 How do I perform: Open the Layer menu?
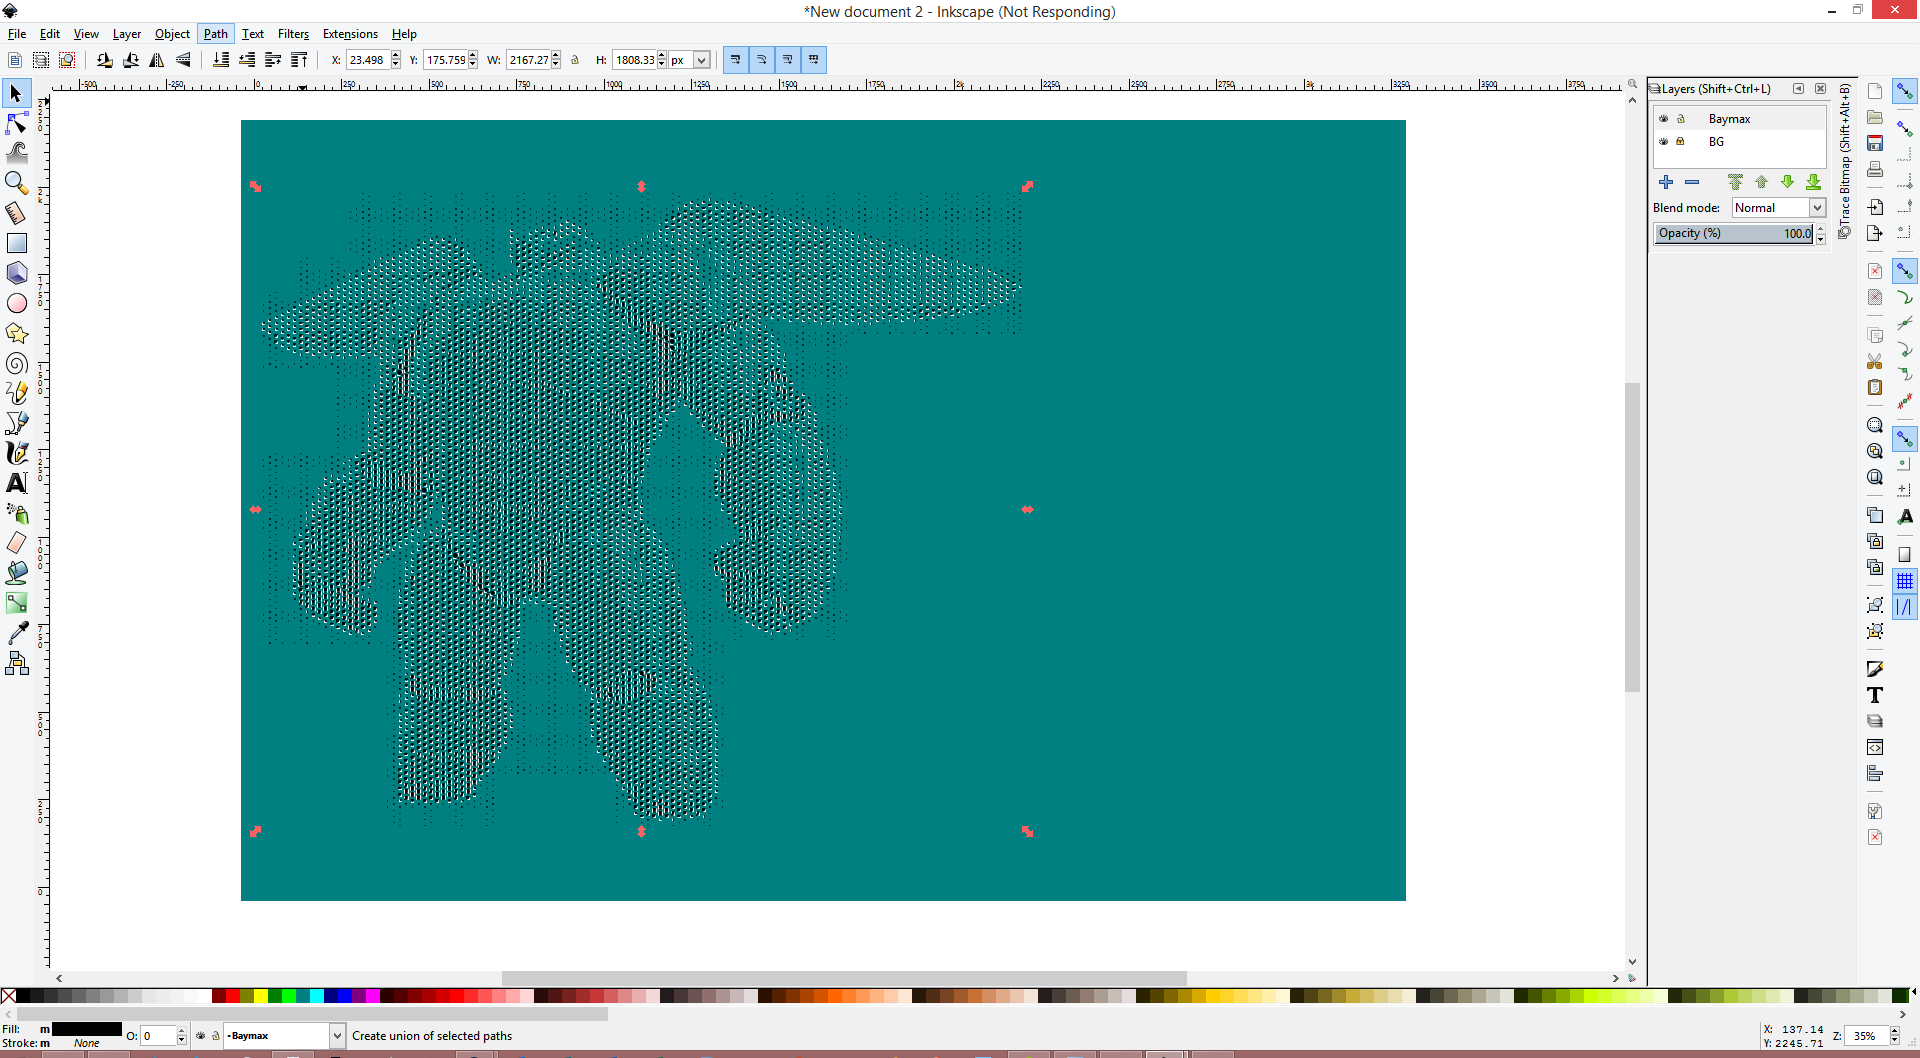pos(127,34)
